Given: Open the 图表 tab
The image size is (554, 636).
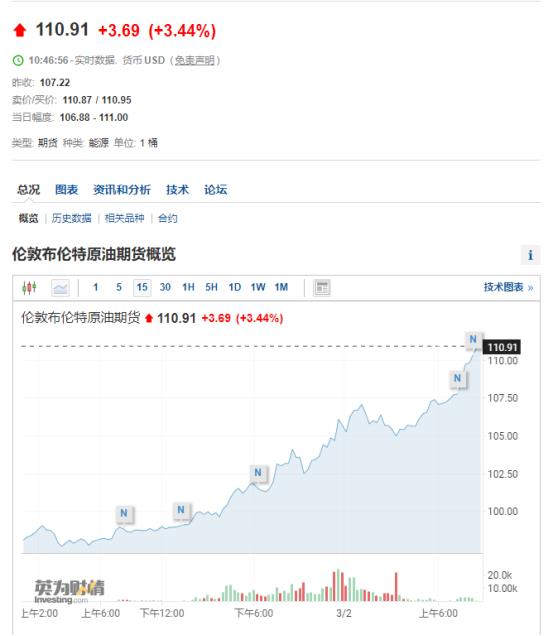Looking at the screenshot, I should click(67, 189).
